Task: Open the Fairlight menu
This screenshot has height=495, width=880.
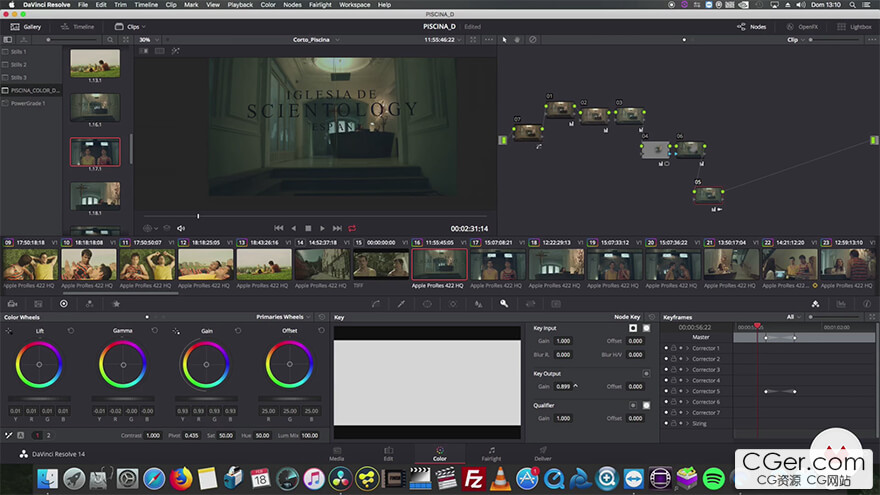Action: click(x=320, y=4)
